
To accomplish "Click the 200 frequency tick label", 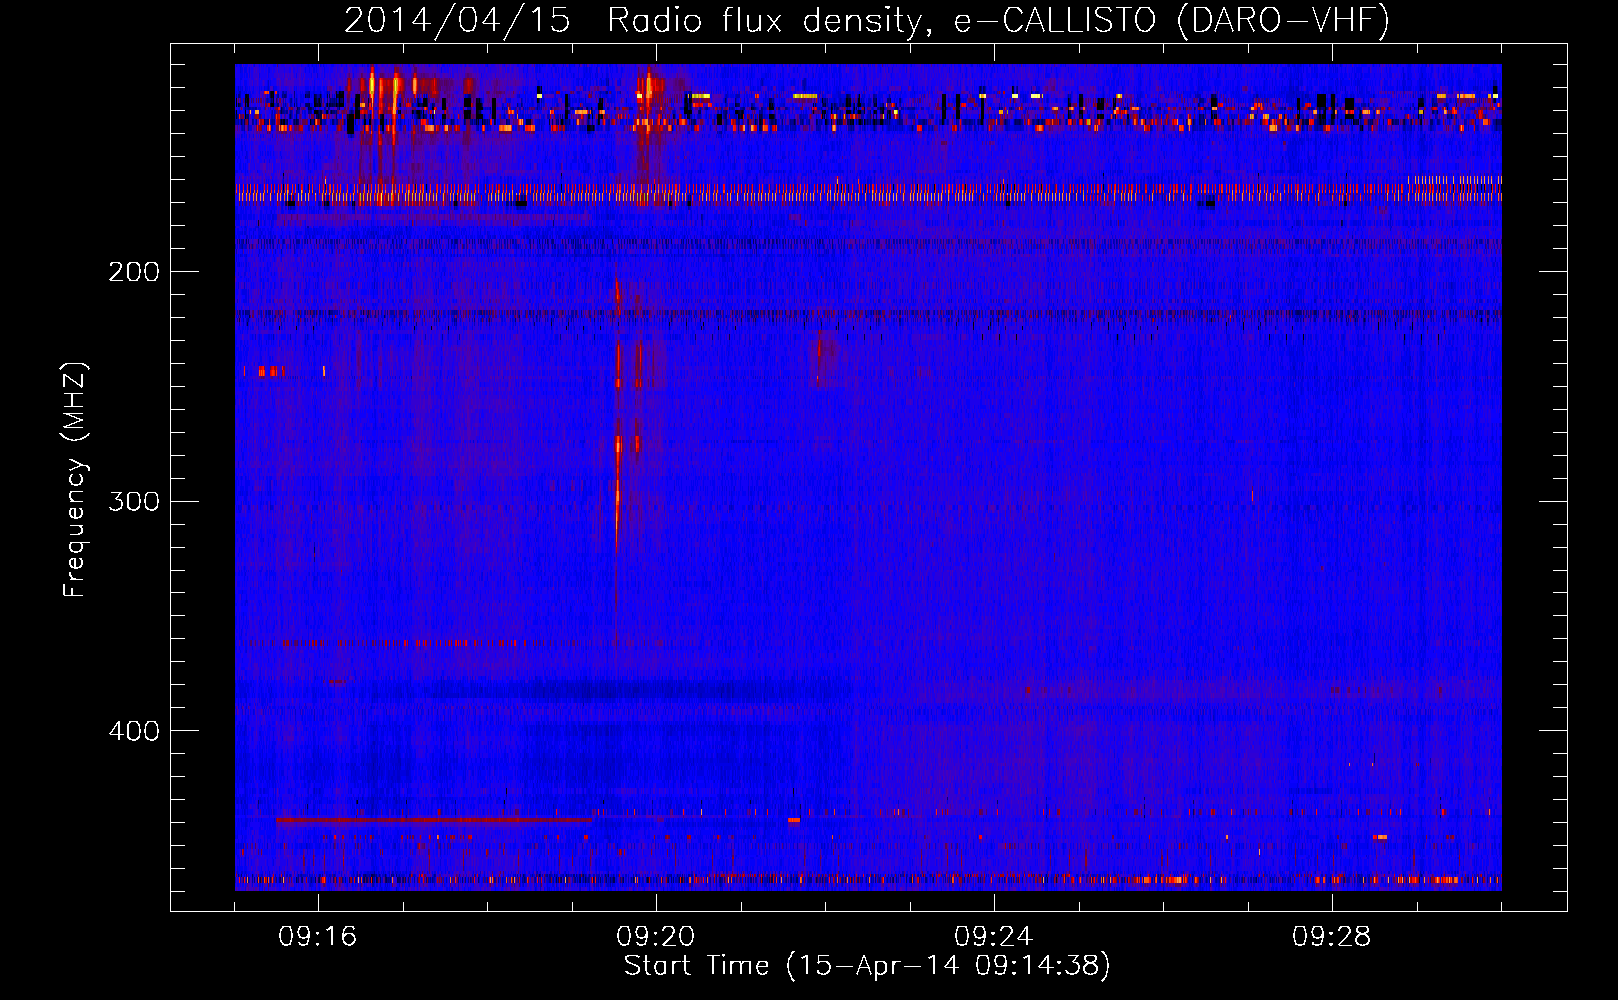I will click(134, 272).
